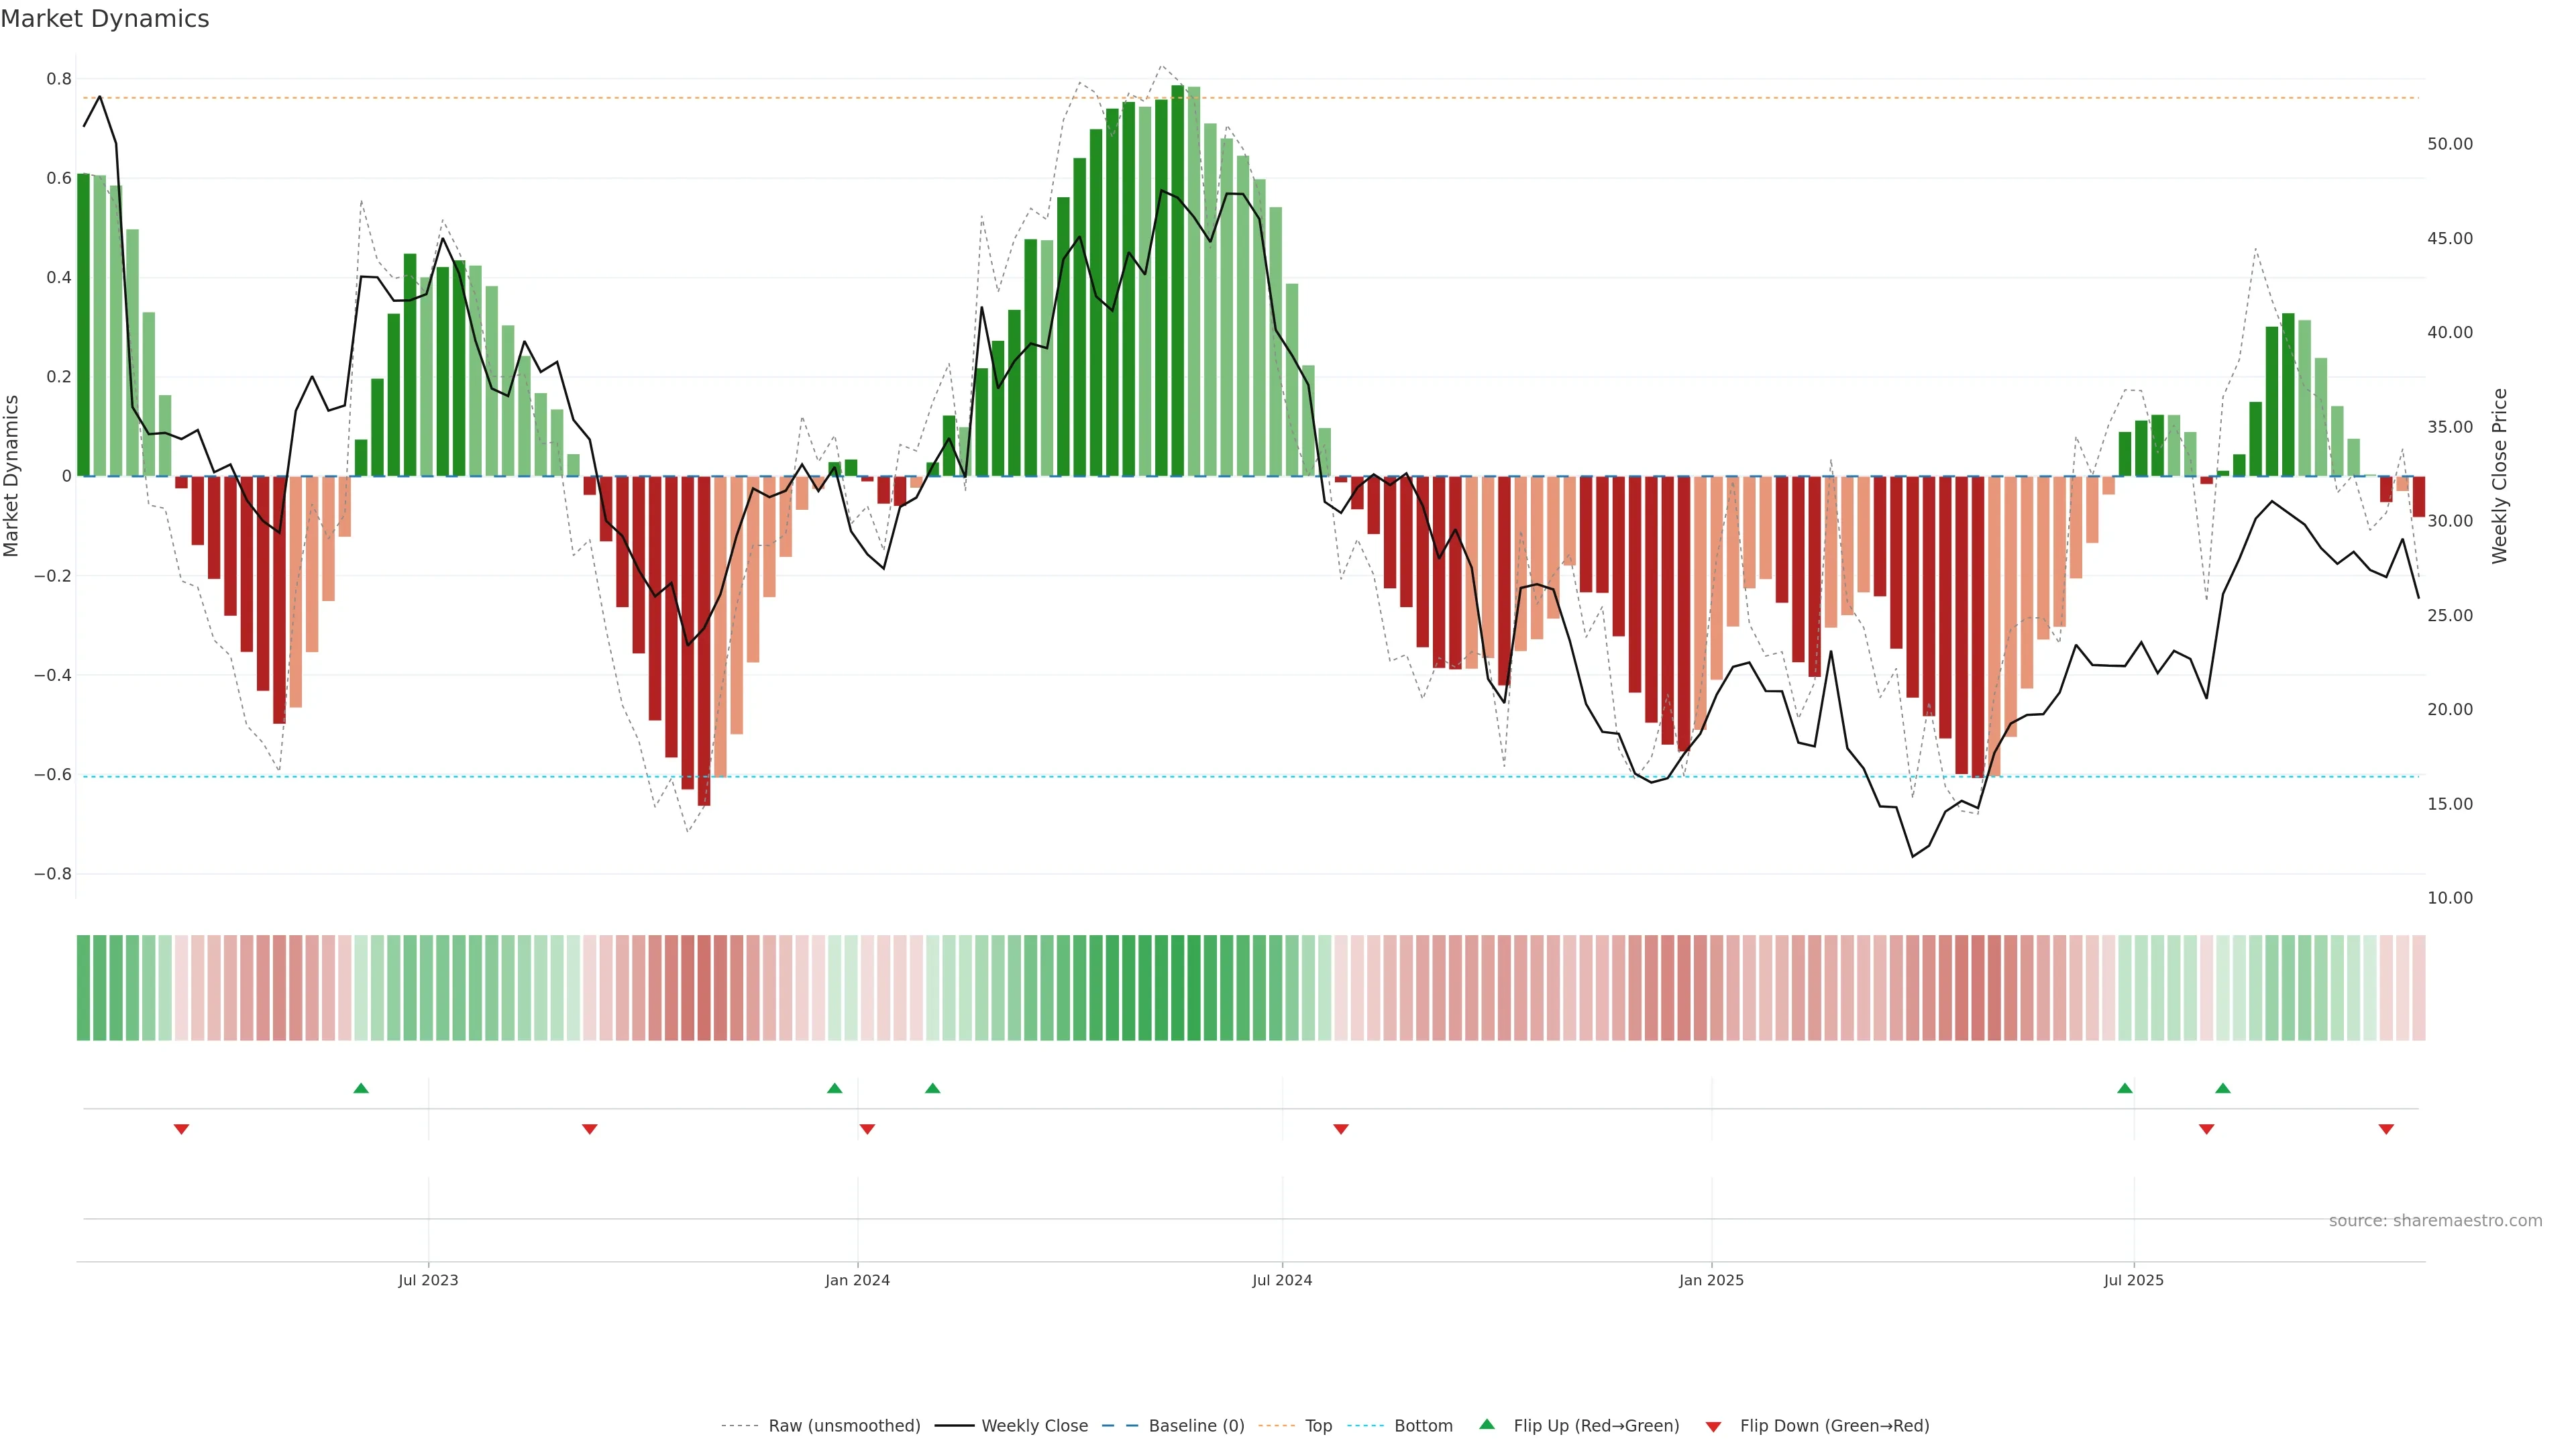Viewport: 2576px width, 1449px height.
Task: Click the green flip-up marker just before Jul 2025
Action: (x=2125, y=1088)
